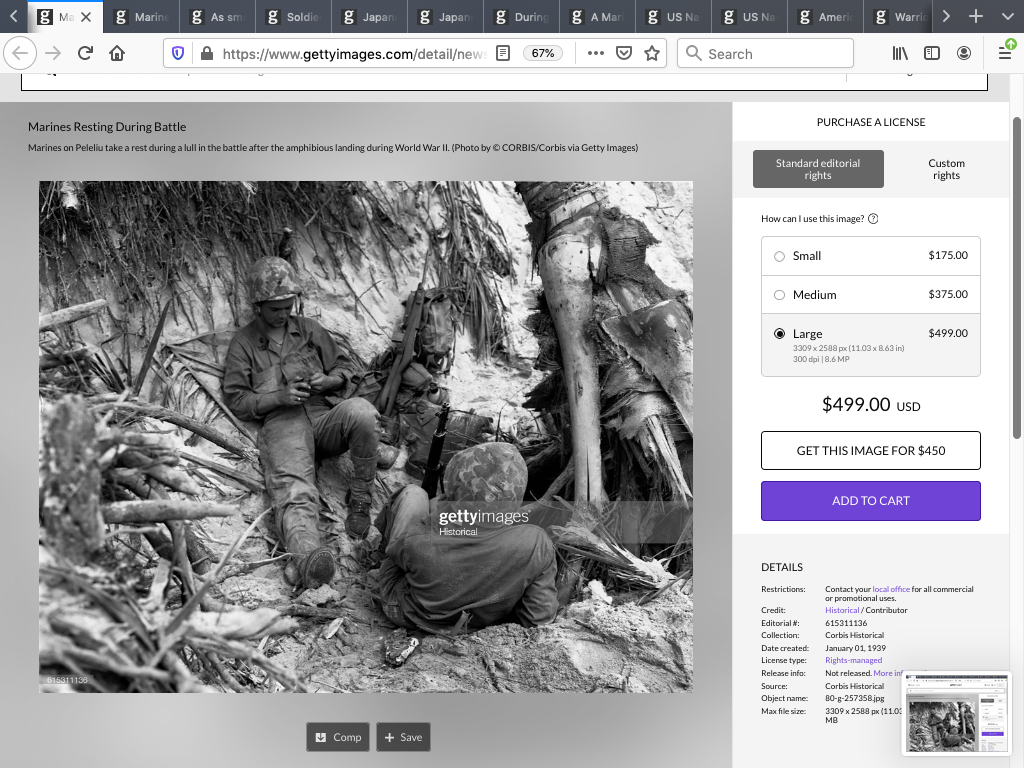Open the Pocket save icon

coord(624,54)
